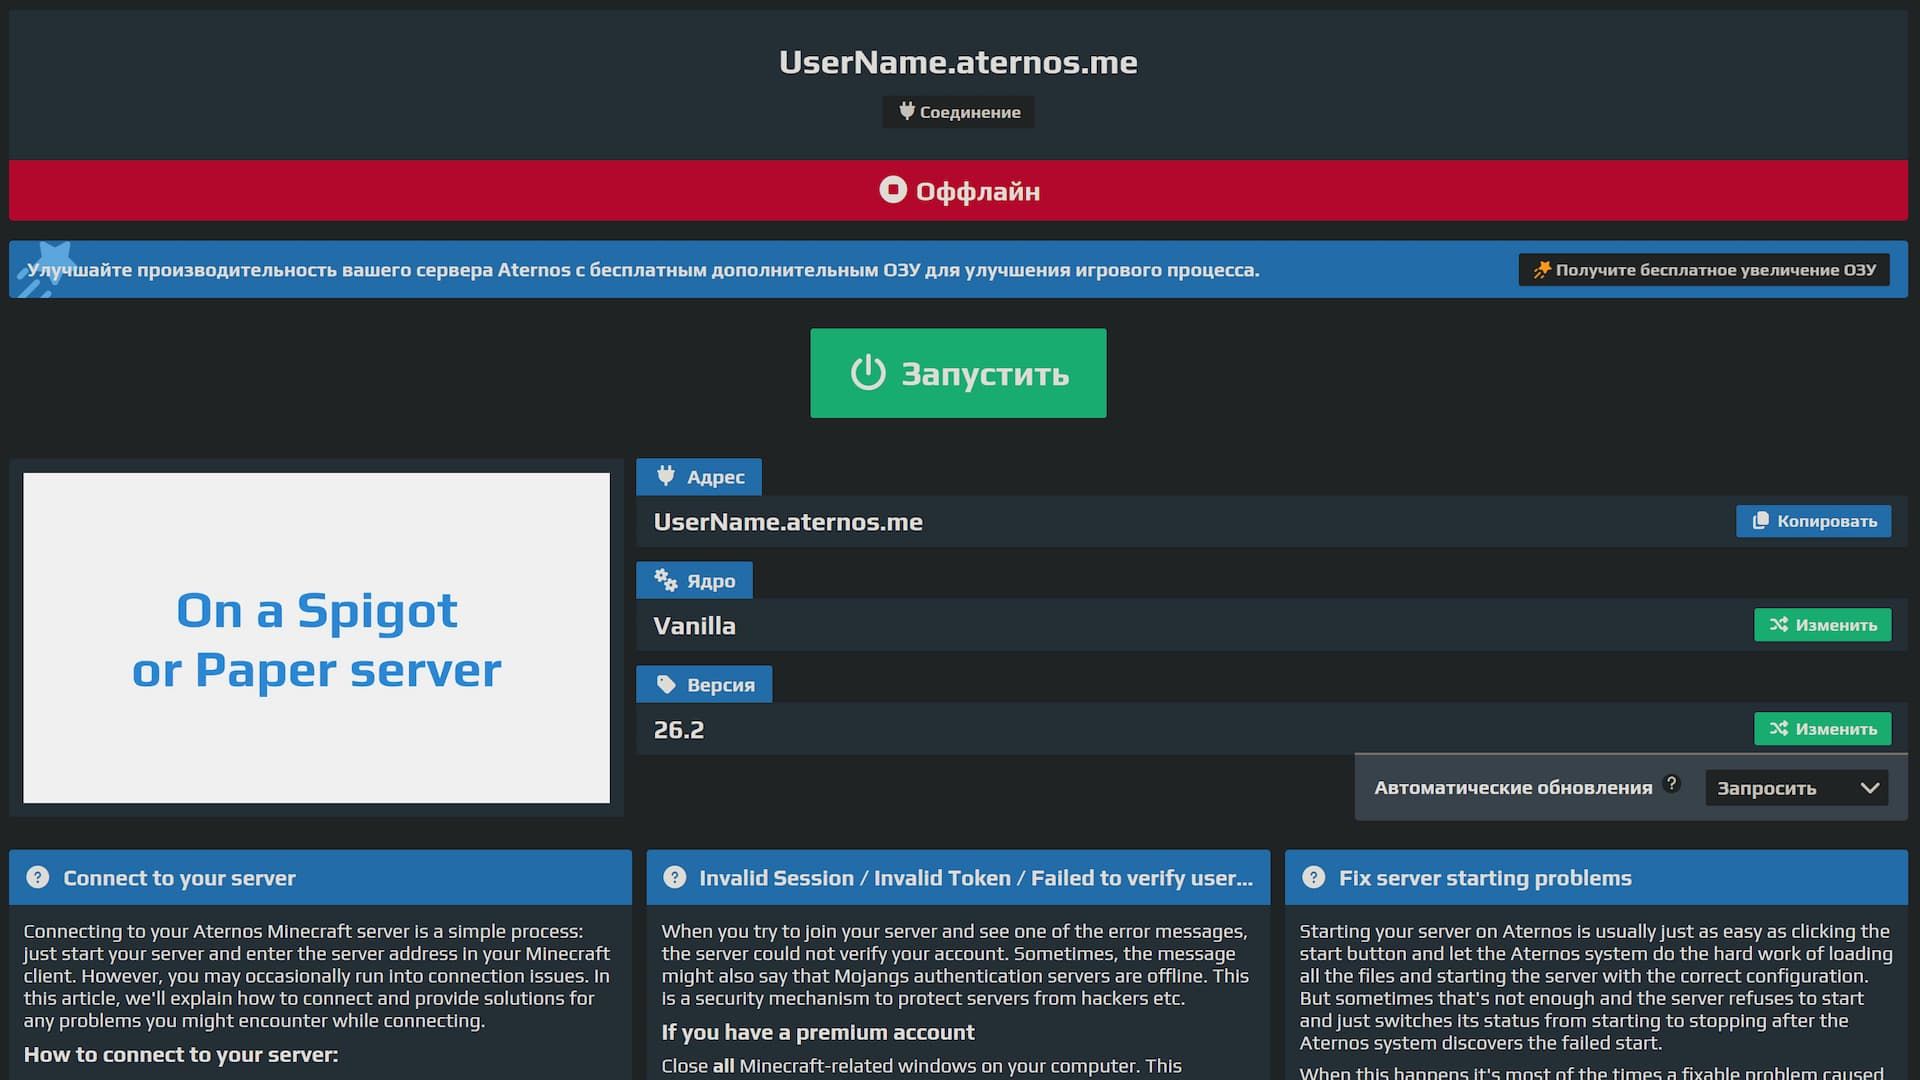The height and width of the screenshot is (1080, 1920).
Task: Open the Spigot or Paper server banner
Action: click(x=316, y=638)
